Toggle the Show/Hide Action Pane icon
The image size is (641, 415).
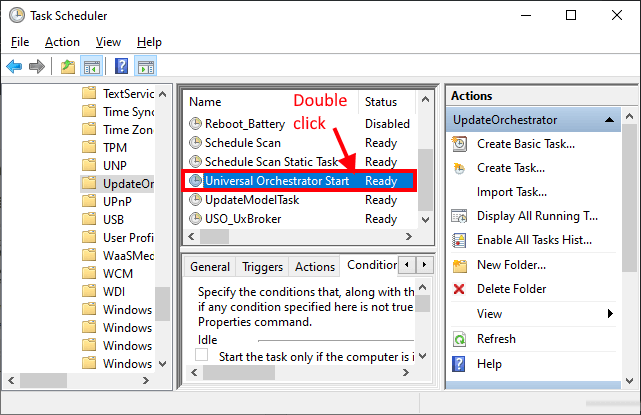pyautogui.click(x=146, y=66)
